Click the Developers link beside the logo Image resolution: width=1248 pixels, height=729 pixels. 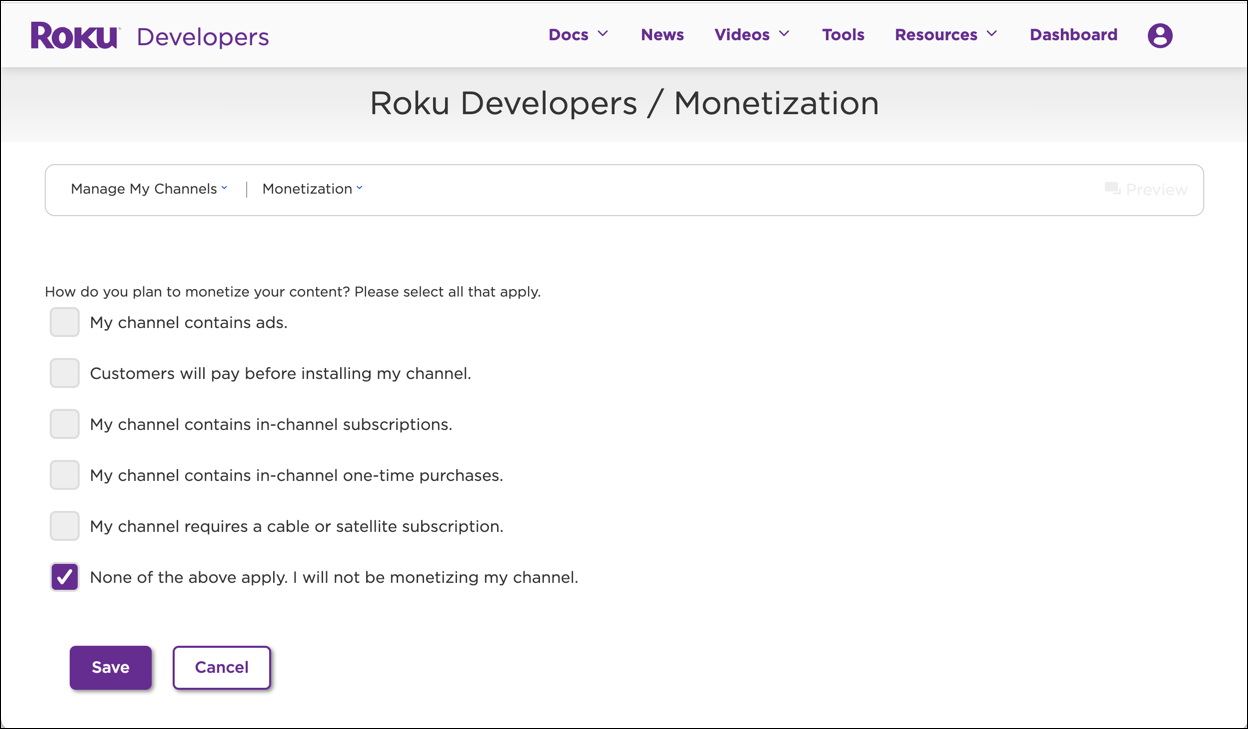[203, 36]
